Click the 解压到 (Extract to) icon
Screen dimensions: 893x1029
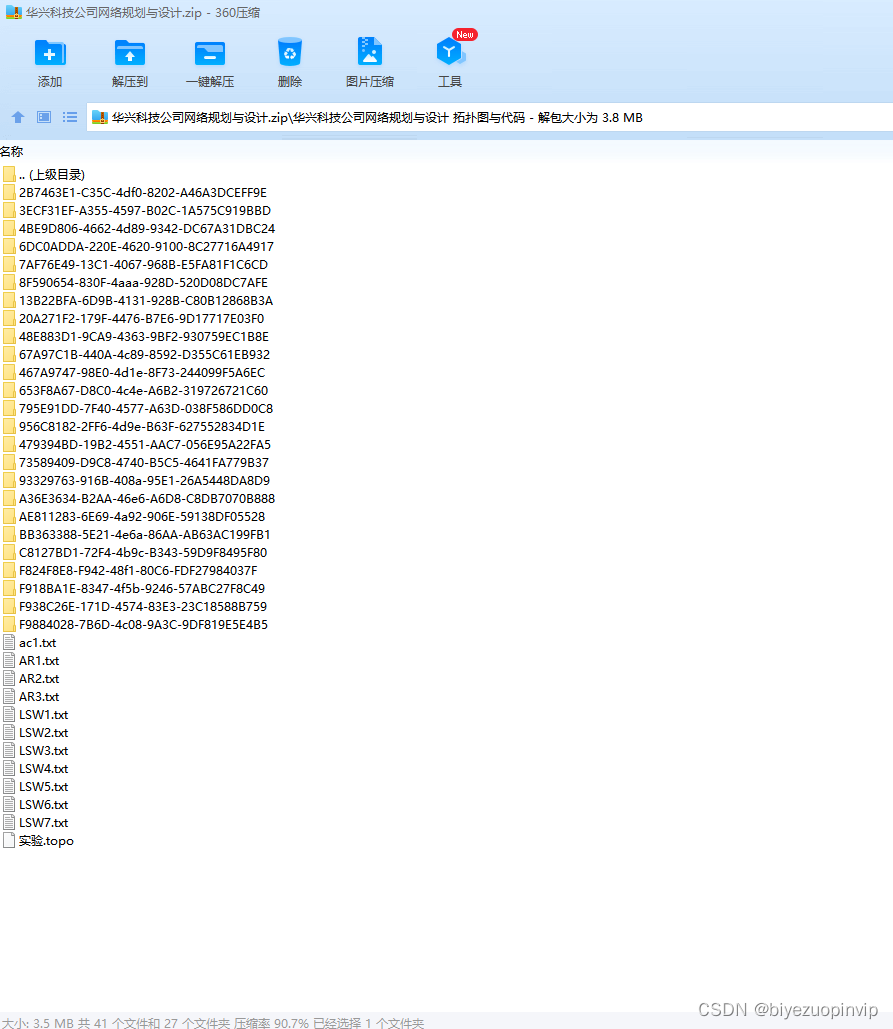pyautogui.click(x=130, y=53)
